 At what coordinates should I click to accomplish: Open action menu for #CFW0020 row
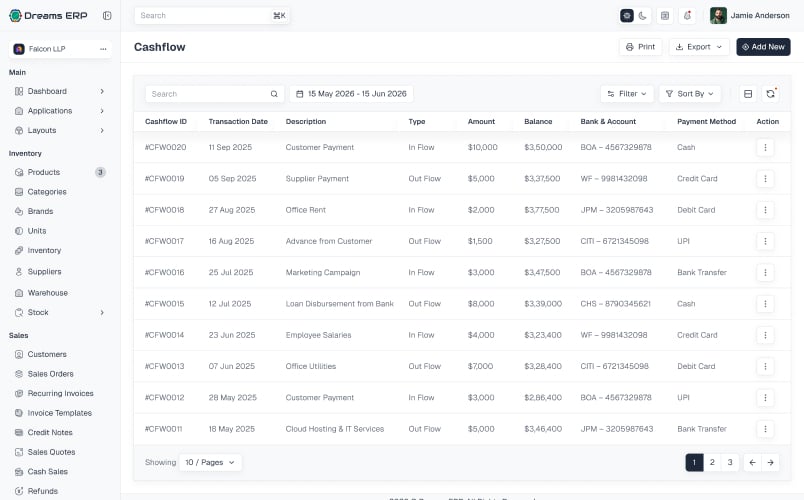click(x=765, y=147)
